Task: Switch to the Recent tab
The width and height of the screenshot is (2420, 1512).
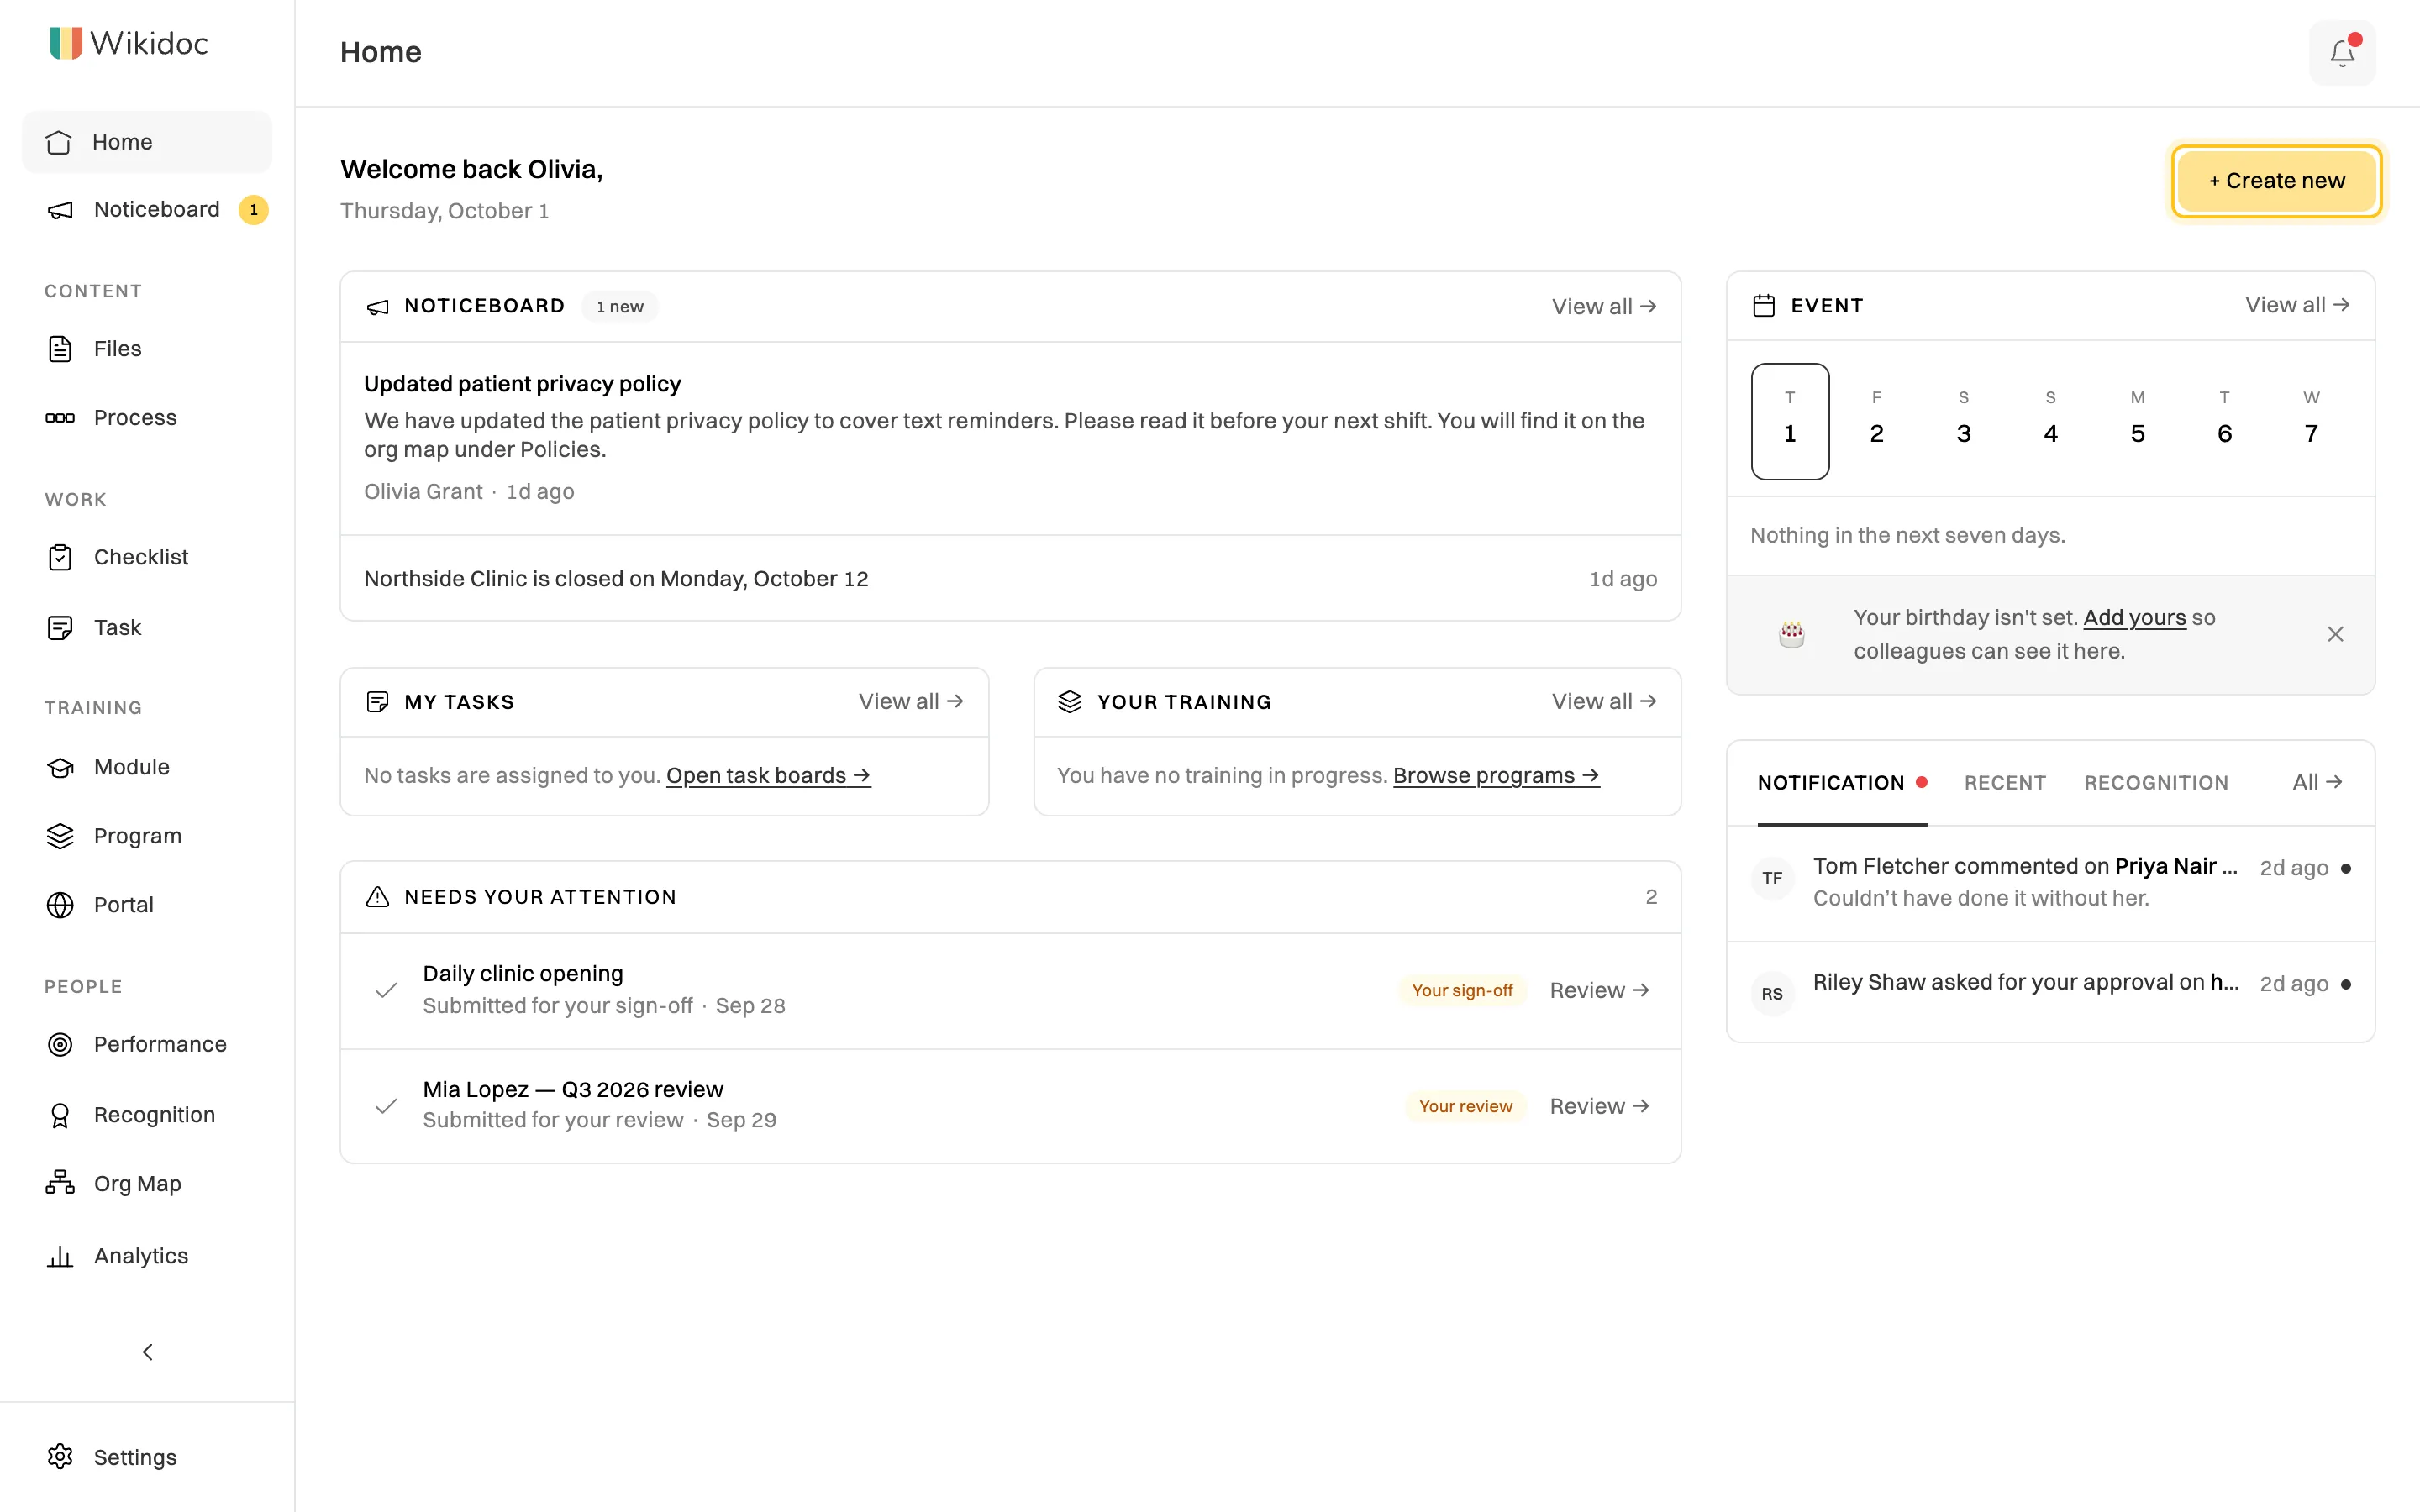Action: click(x=2004, y=783)
